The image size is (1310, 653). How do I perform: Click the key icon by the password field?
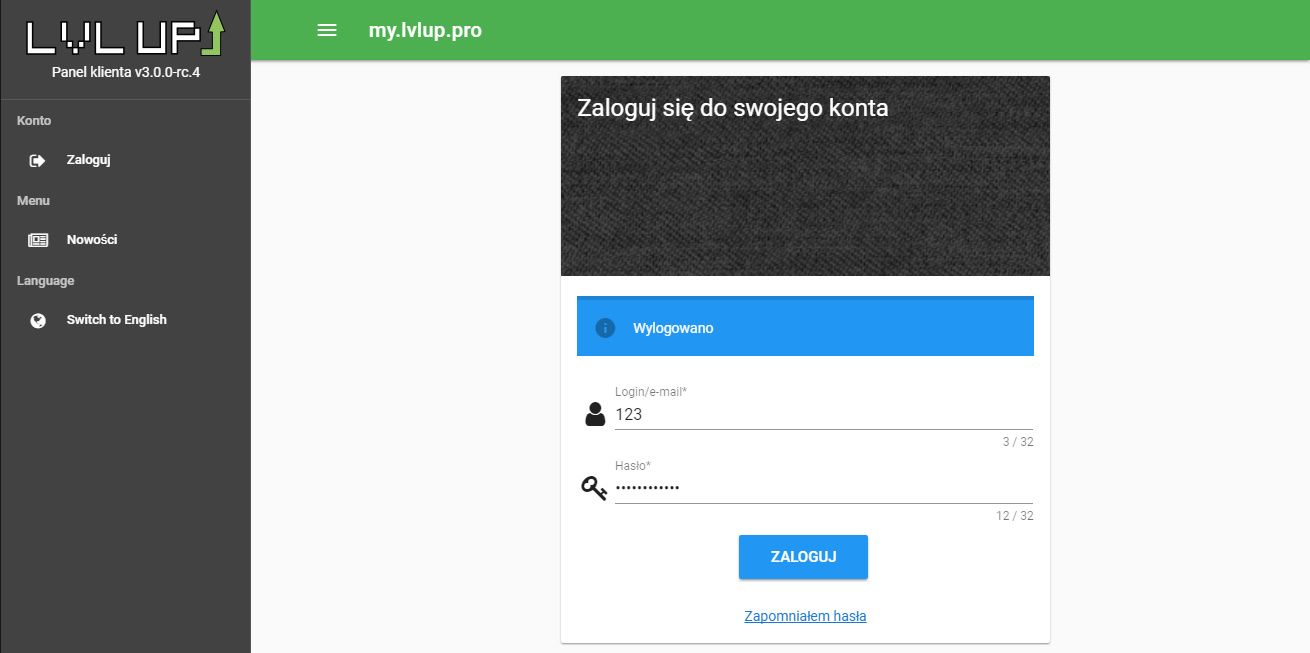(594, 488)
